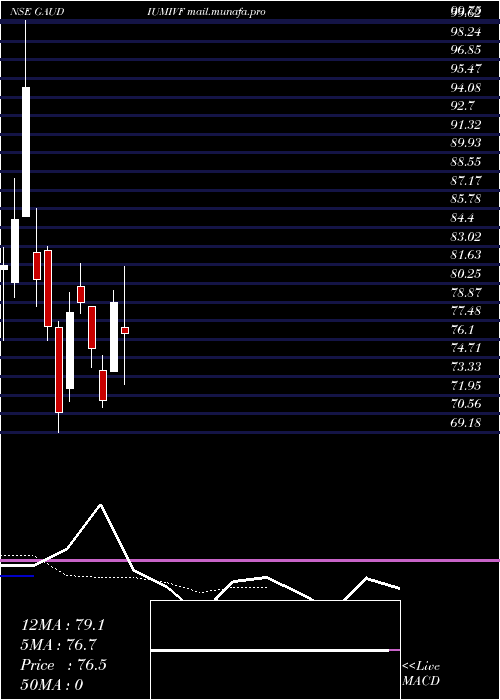
Task: Click the 95.47 price level label
Action: [466, 68]
